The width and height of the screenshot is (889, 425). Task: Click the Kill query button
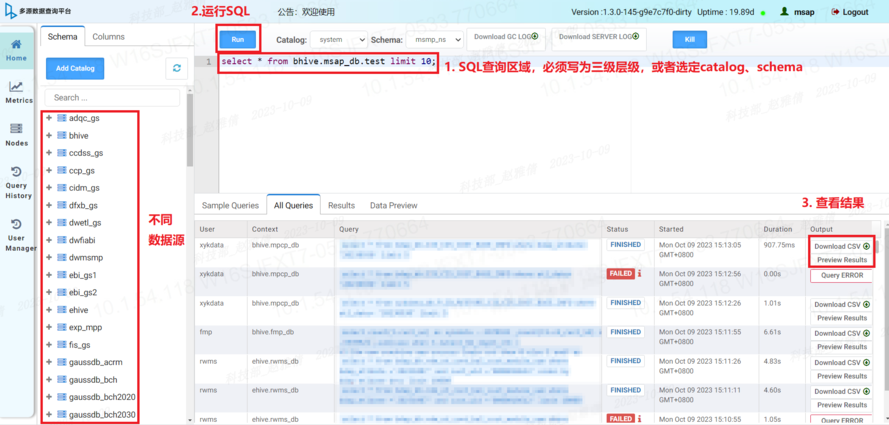click(689, 40)
